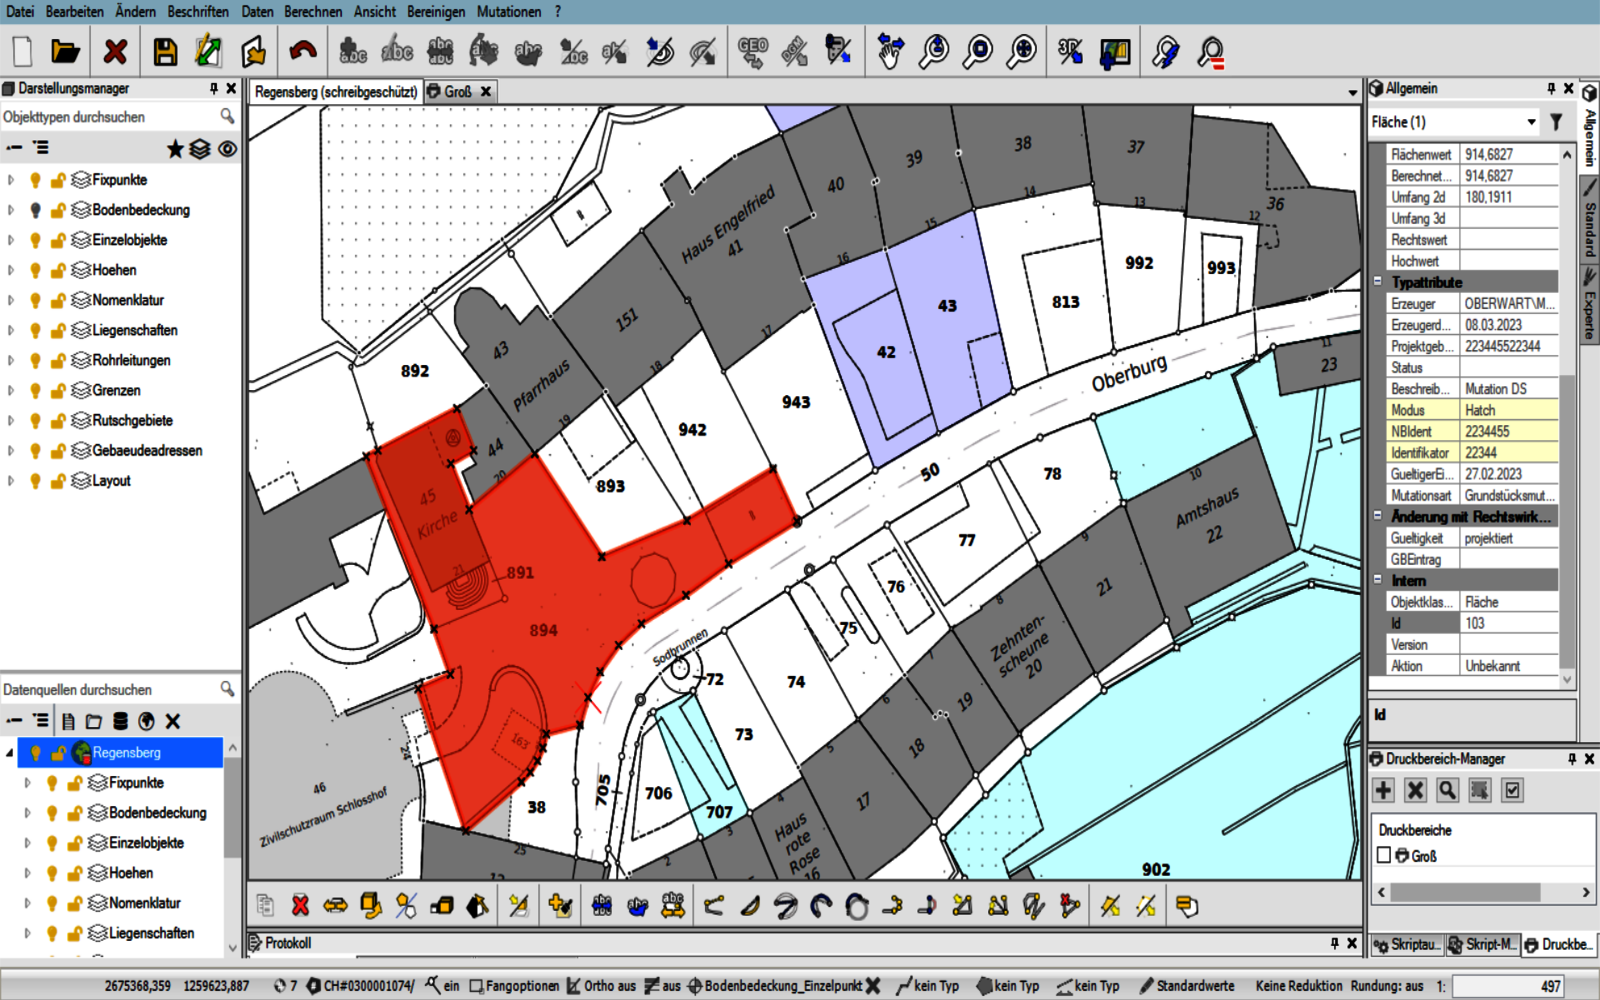Collapse the Intern section
Image resolution: width=1600 pixels, height=1000 pixels.
coord(1378,580)
